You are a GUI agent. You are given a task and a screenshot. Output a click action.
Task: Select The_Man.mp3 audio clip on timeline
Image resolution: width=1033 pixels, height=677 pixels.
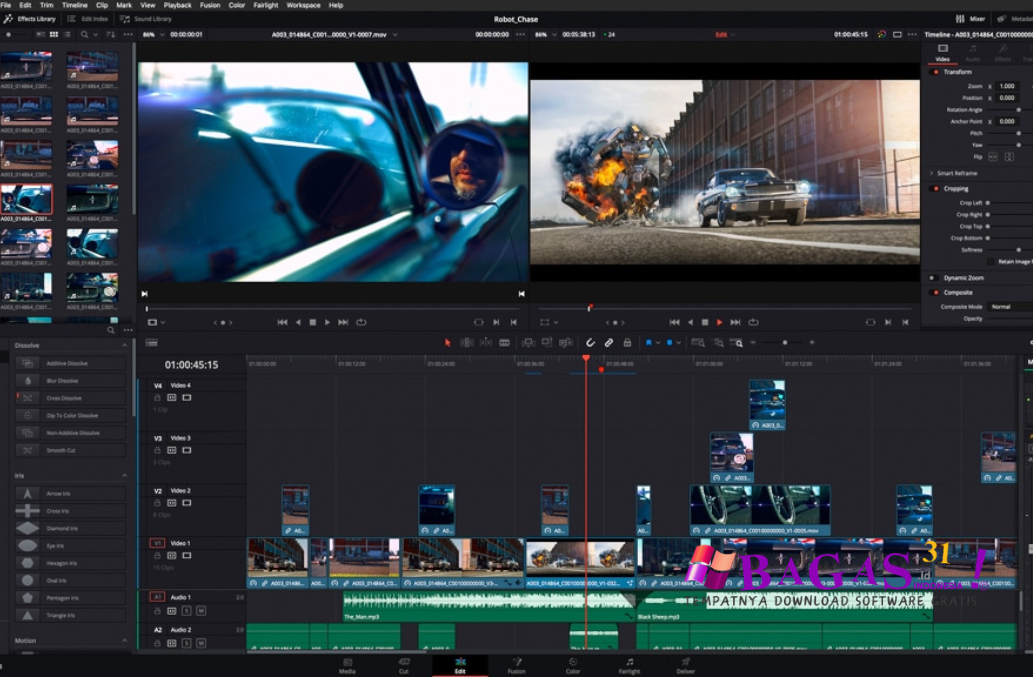click(x=488, y=607)
